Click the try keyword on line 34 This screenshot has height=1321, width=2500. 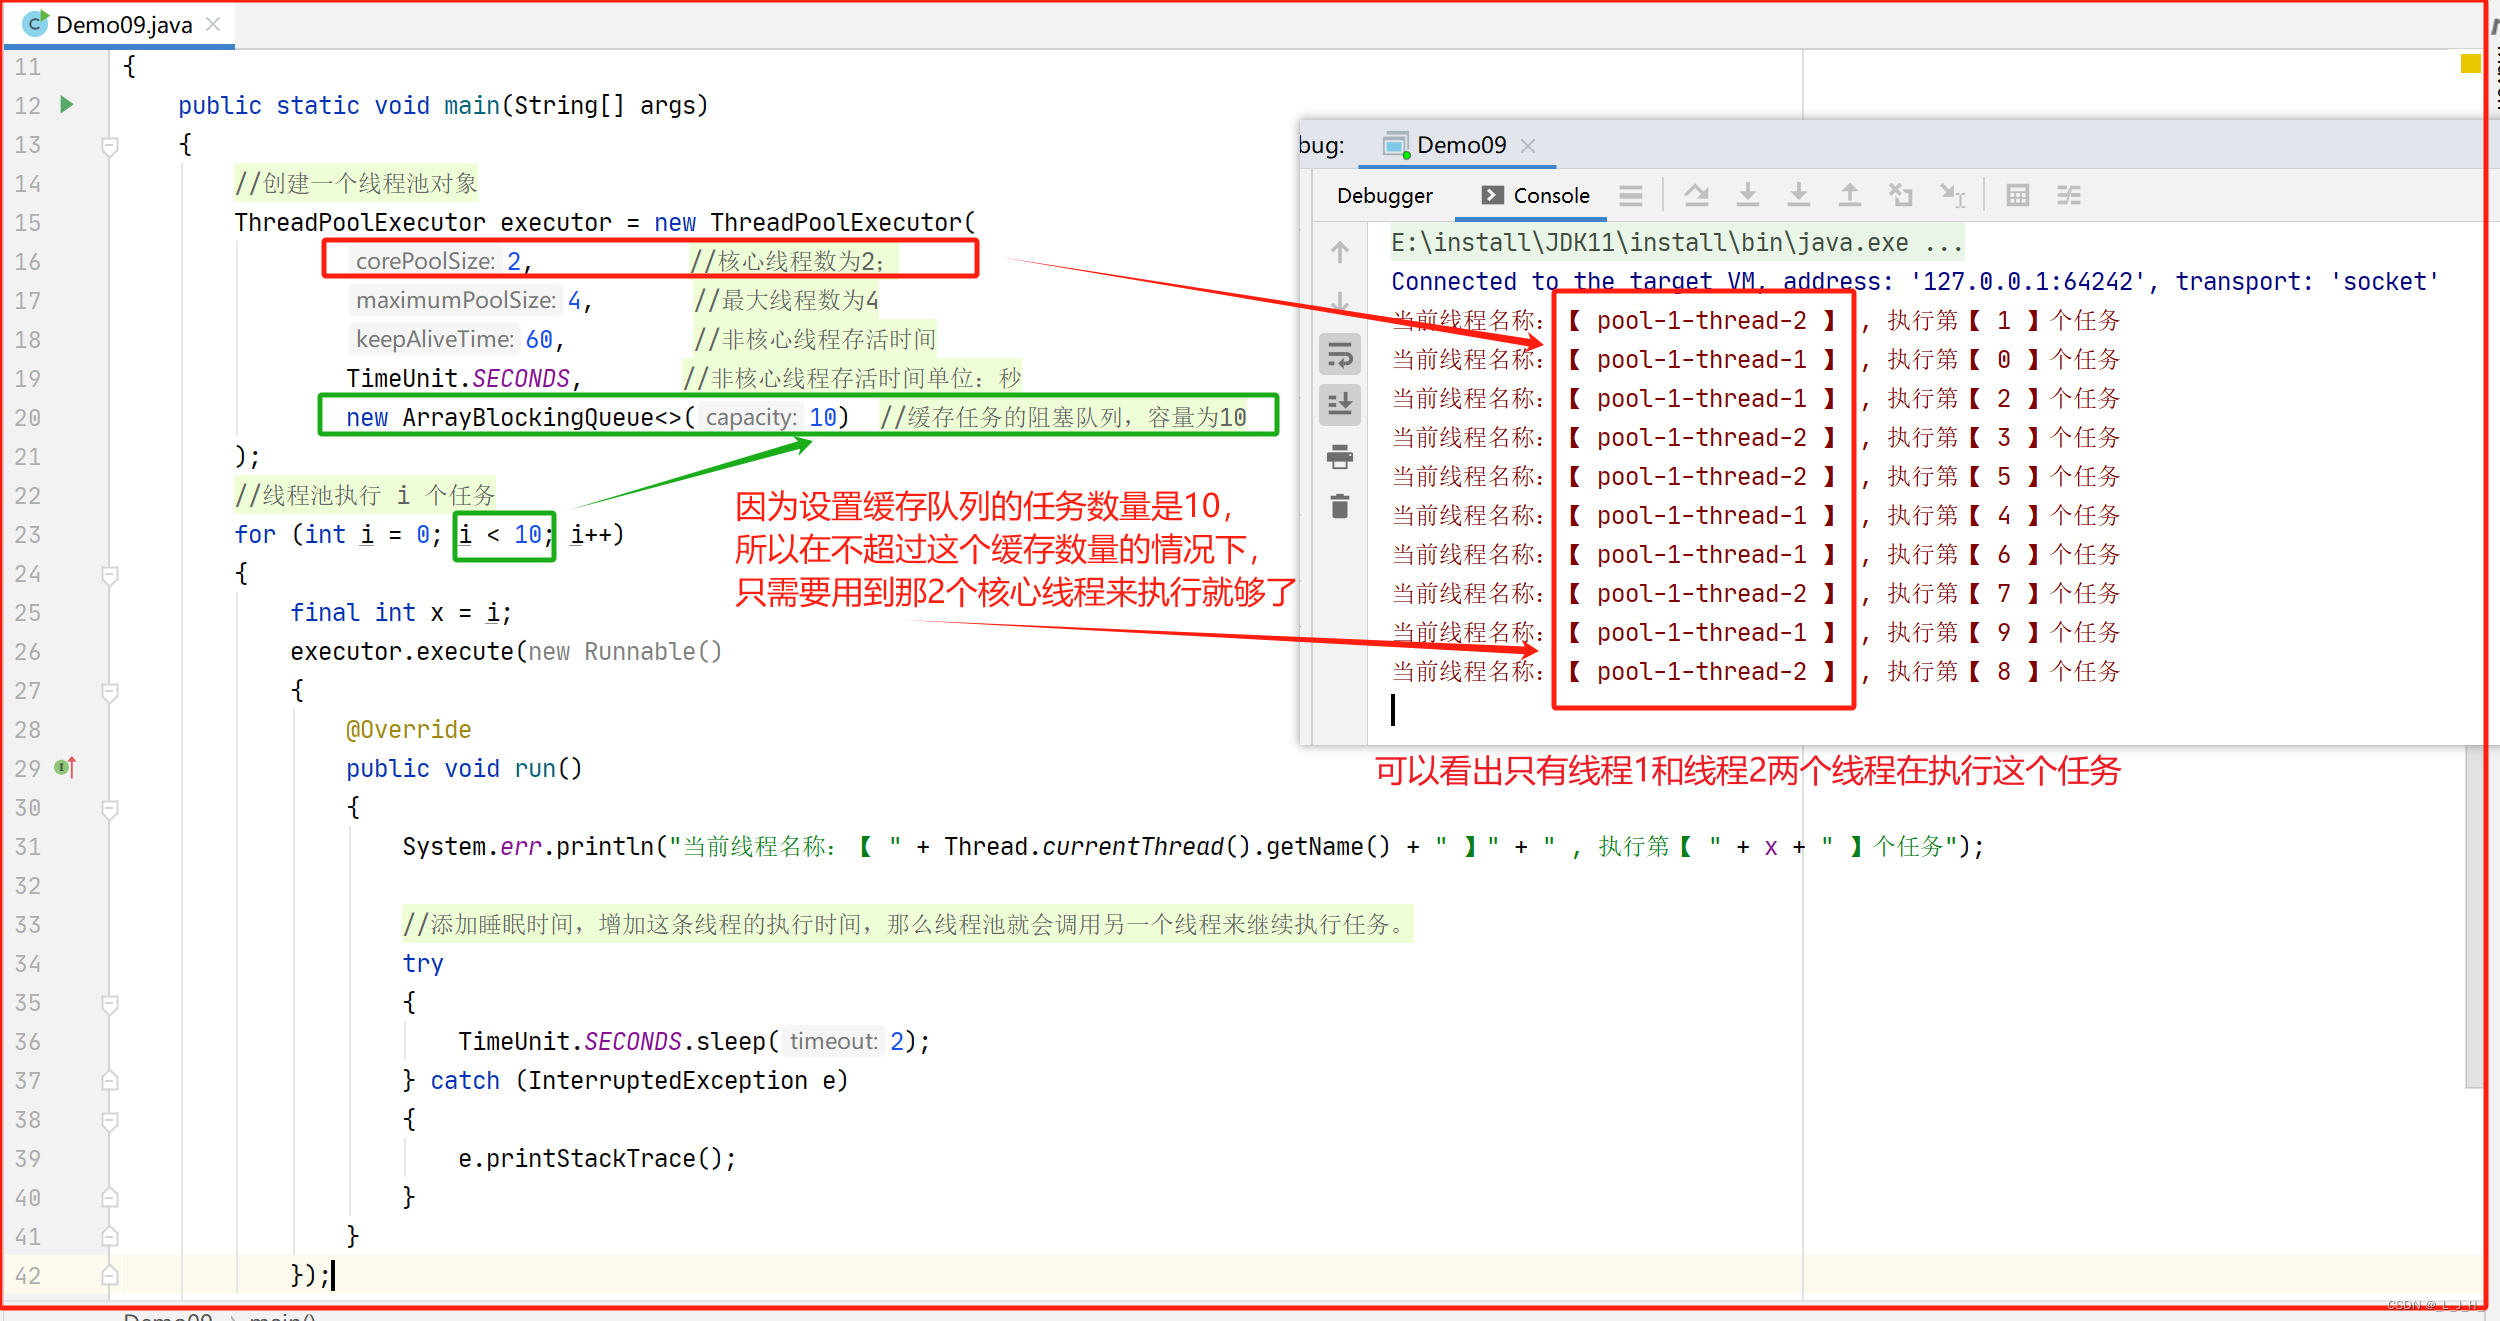click(x=423, y=963)
